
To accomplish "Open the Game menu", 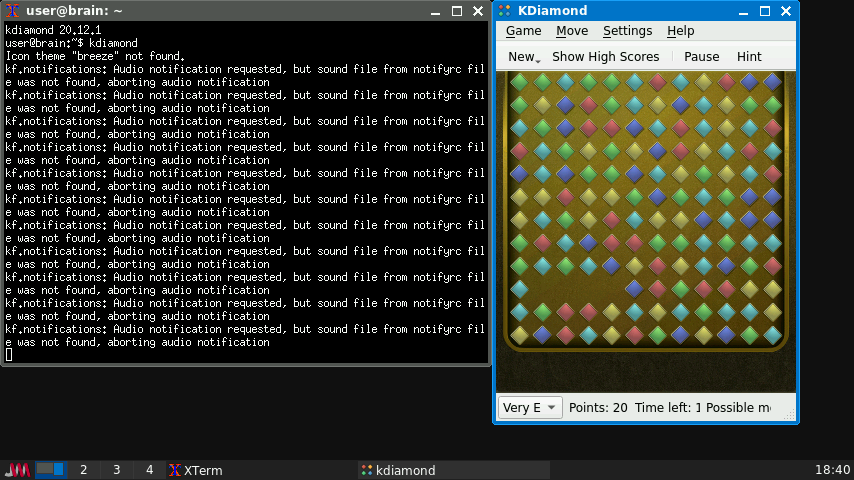I will [523, 31].
